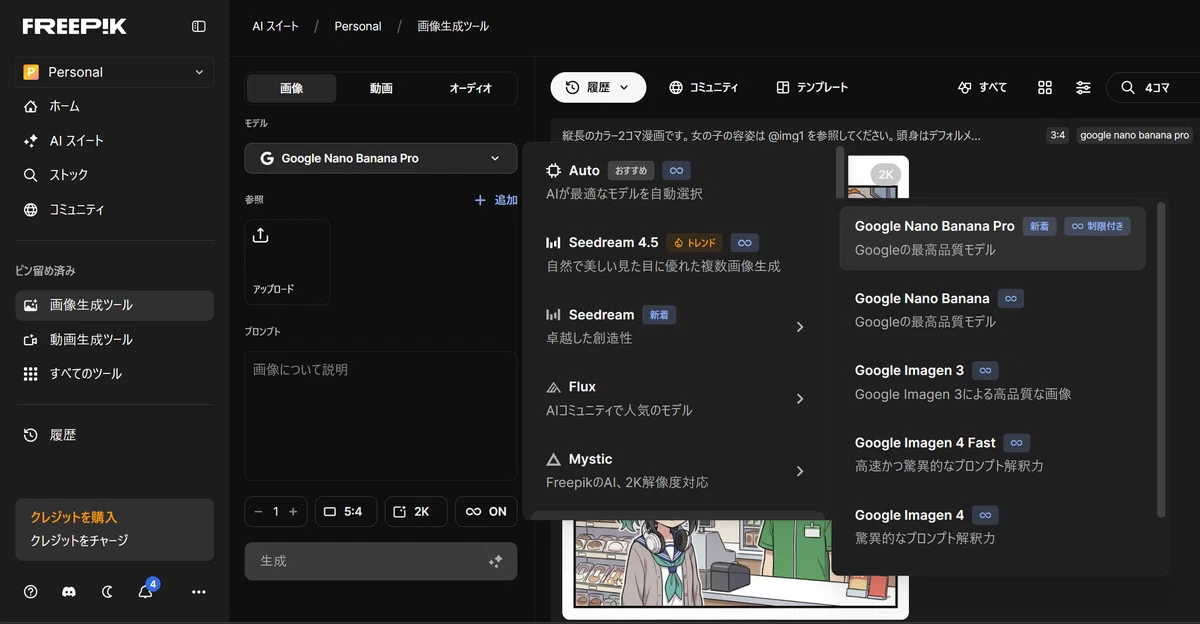This screenshot has height=624, width=1200.
Task: Select Google Nano Banana Pro submenu option
Action: point(992,238)
